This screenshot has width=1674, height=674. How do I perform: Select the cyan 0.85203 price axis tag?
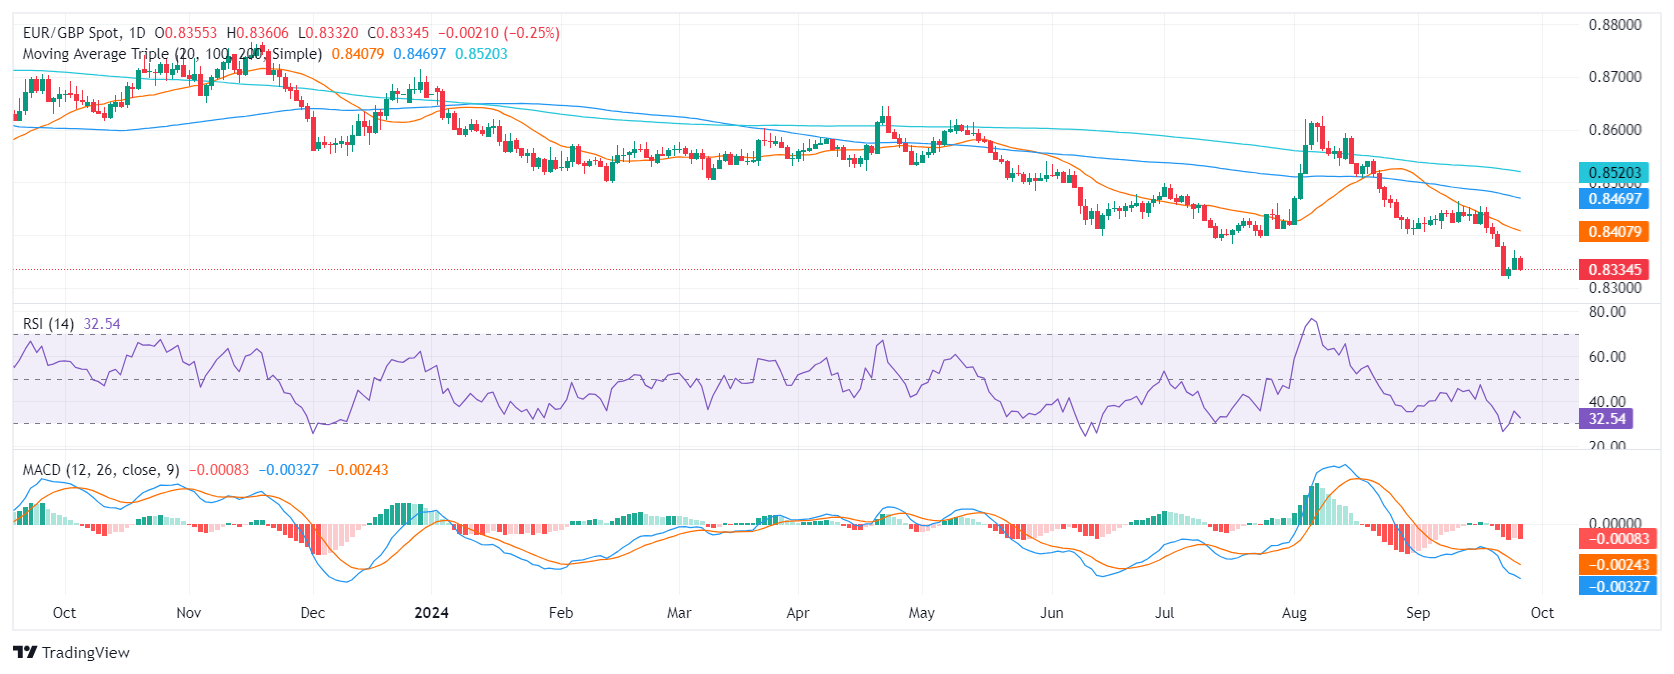click(1614, 173)
